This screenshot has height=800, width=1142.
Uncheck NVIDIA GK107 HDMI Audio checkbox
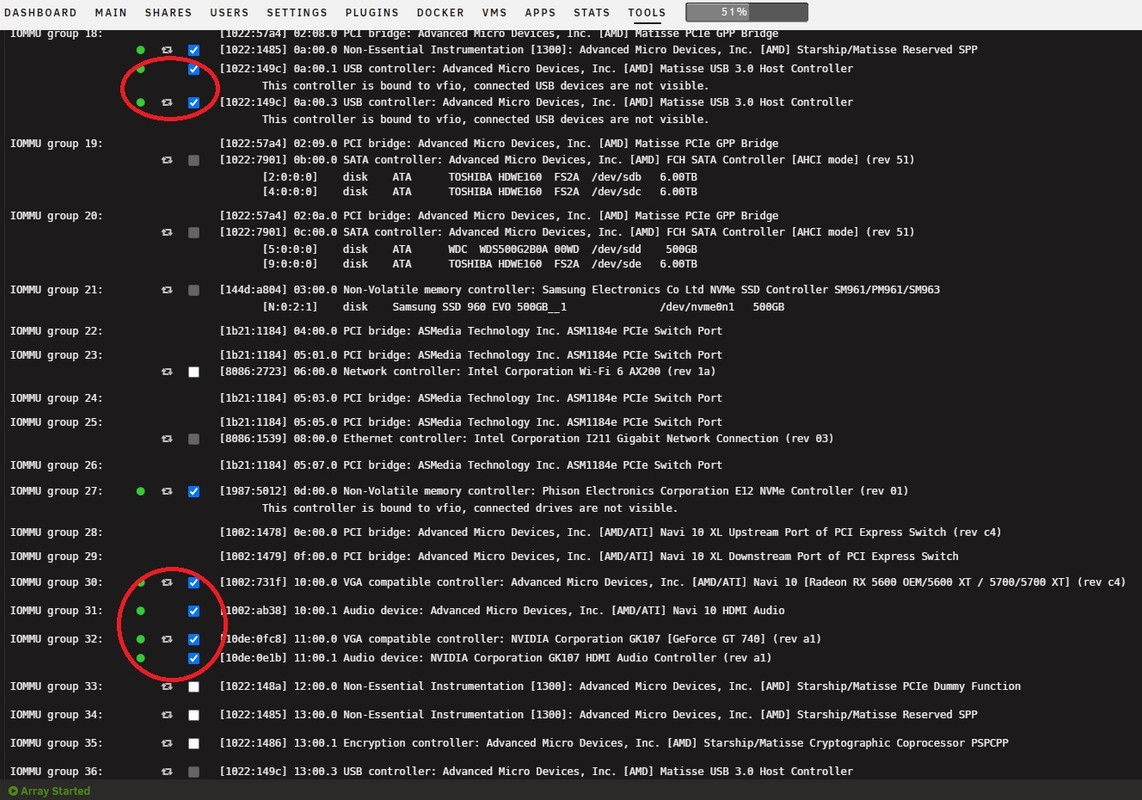pos(194,658)
